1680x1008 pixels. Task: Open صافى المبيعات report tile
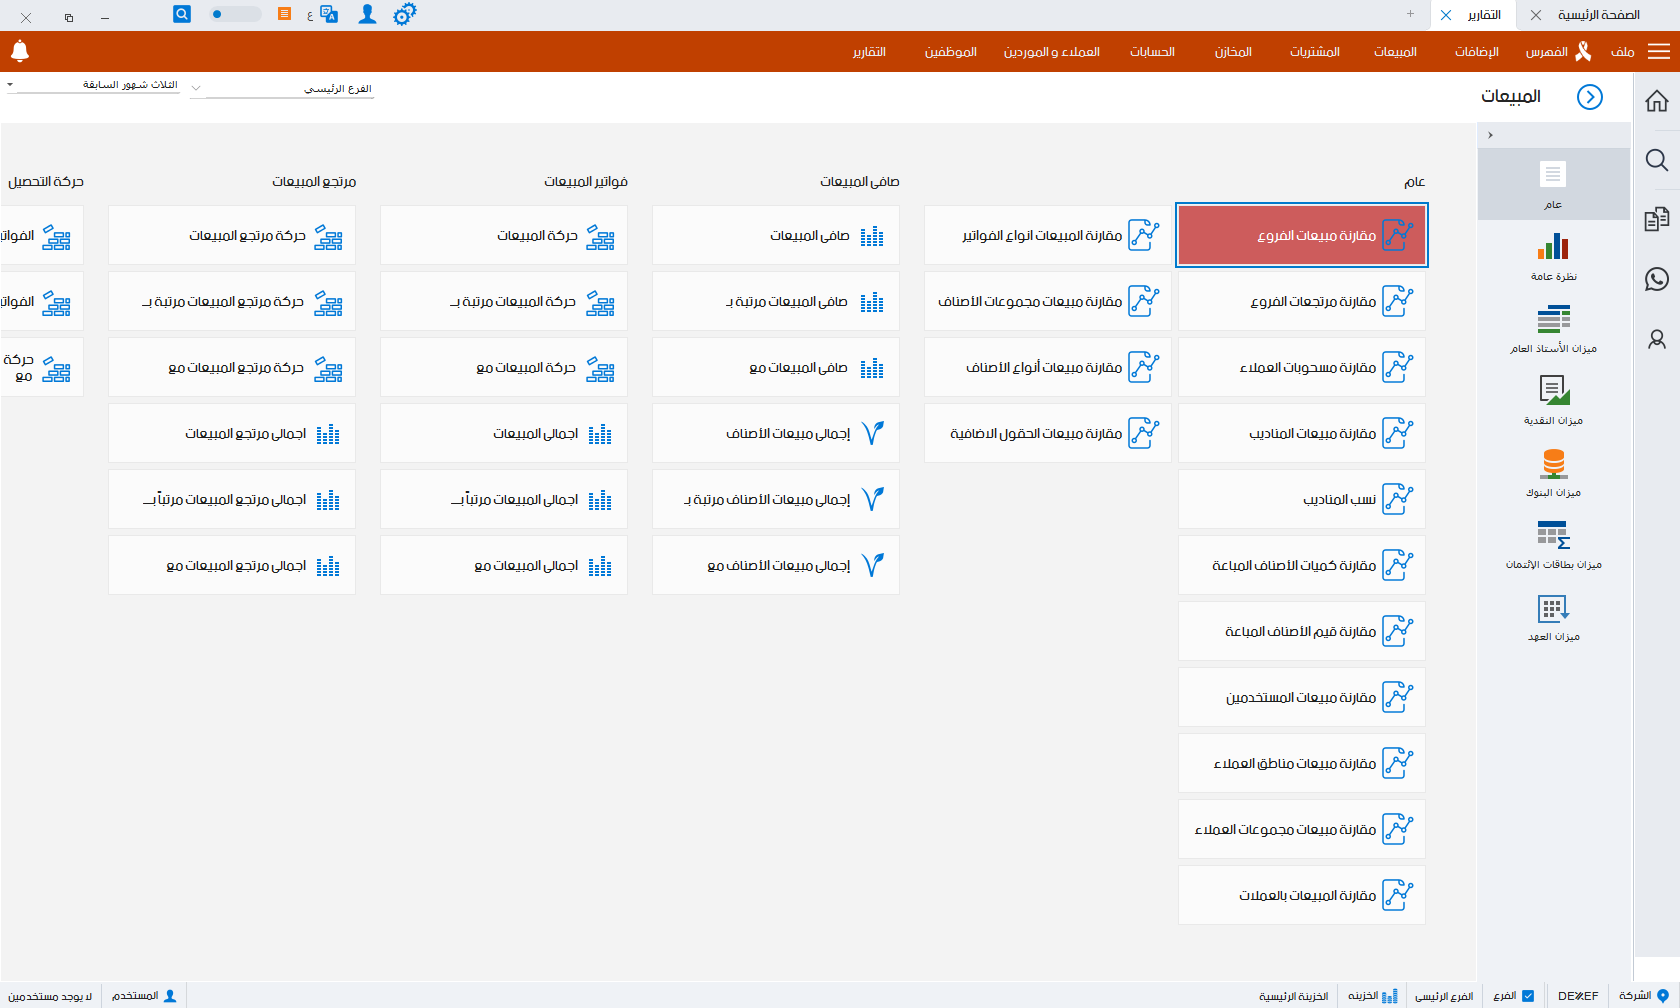(775, 236)
